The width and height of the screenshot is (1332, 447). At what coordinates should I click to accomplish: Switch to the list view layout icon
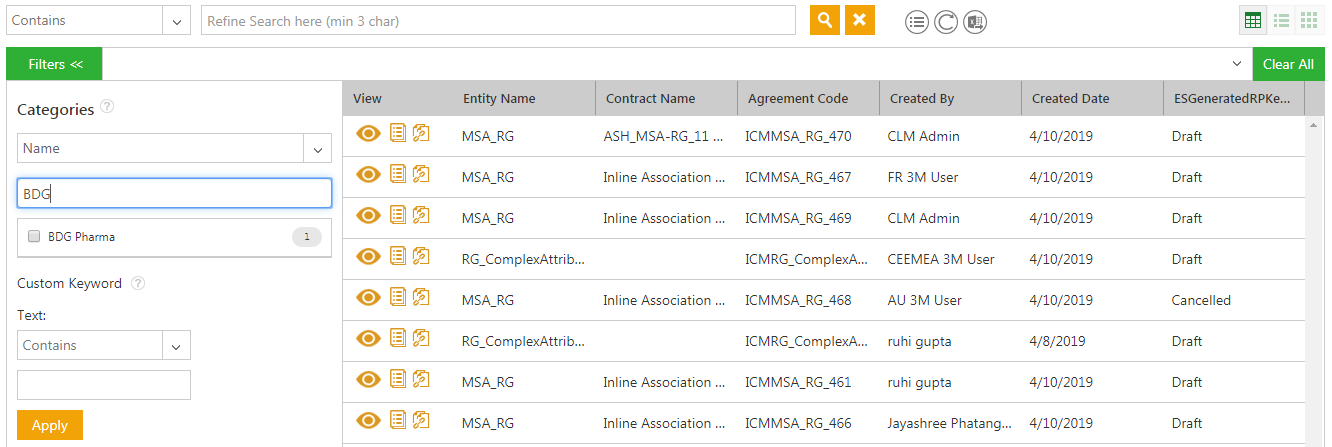1281,20
